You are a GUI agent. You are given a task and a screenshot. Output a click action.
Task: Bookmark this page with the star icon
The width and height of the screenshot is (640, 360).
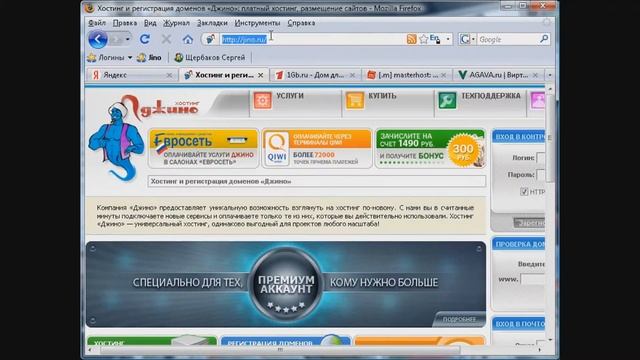424,39
